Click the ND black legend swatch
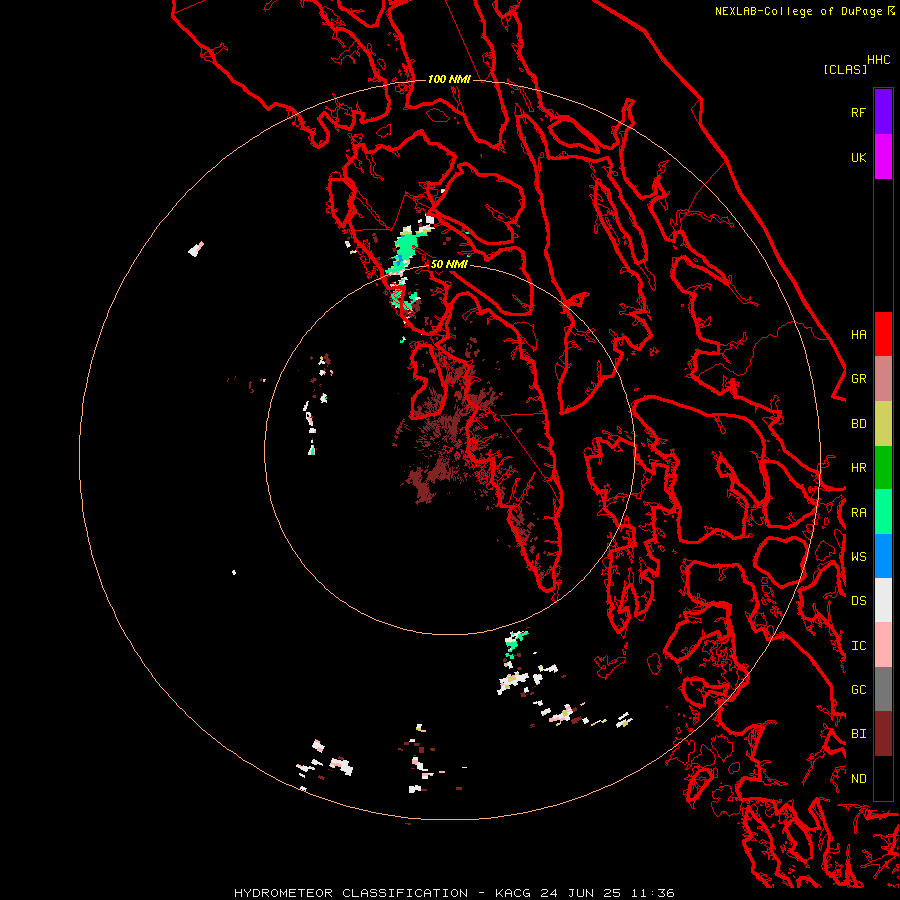This screenshot has height=900, width=900. click(883, 778)
